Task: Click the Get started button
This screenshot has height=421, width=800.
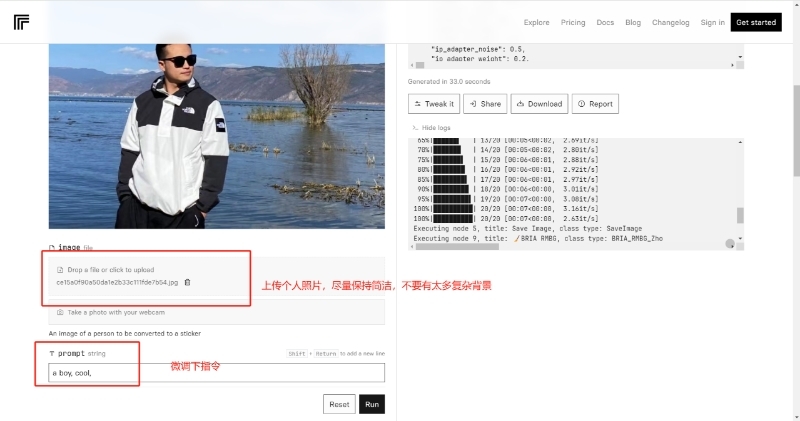Action: (756, 22)
